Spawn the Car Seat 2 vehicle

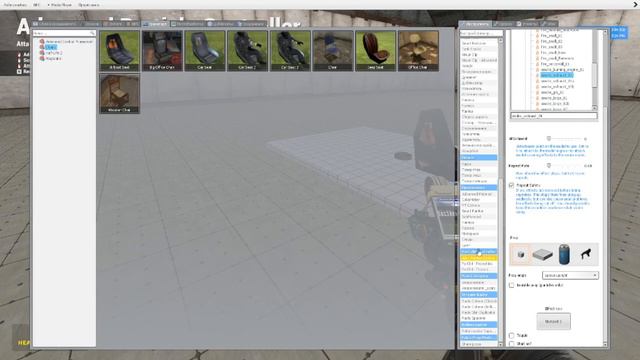point(247,51)
